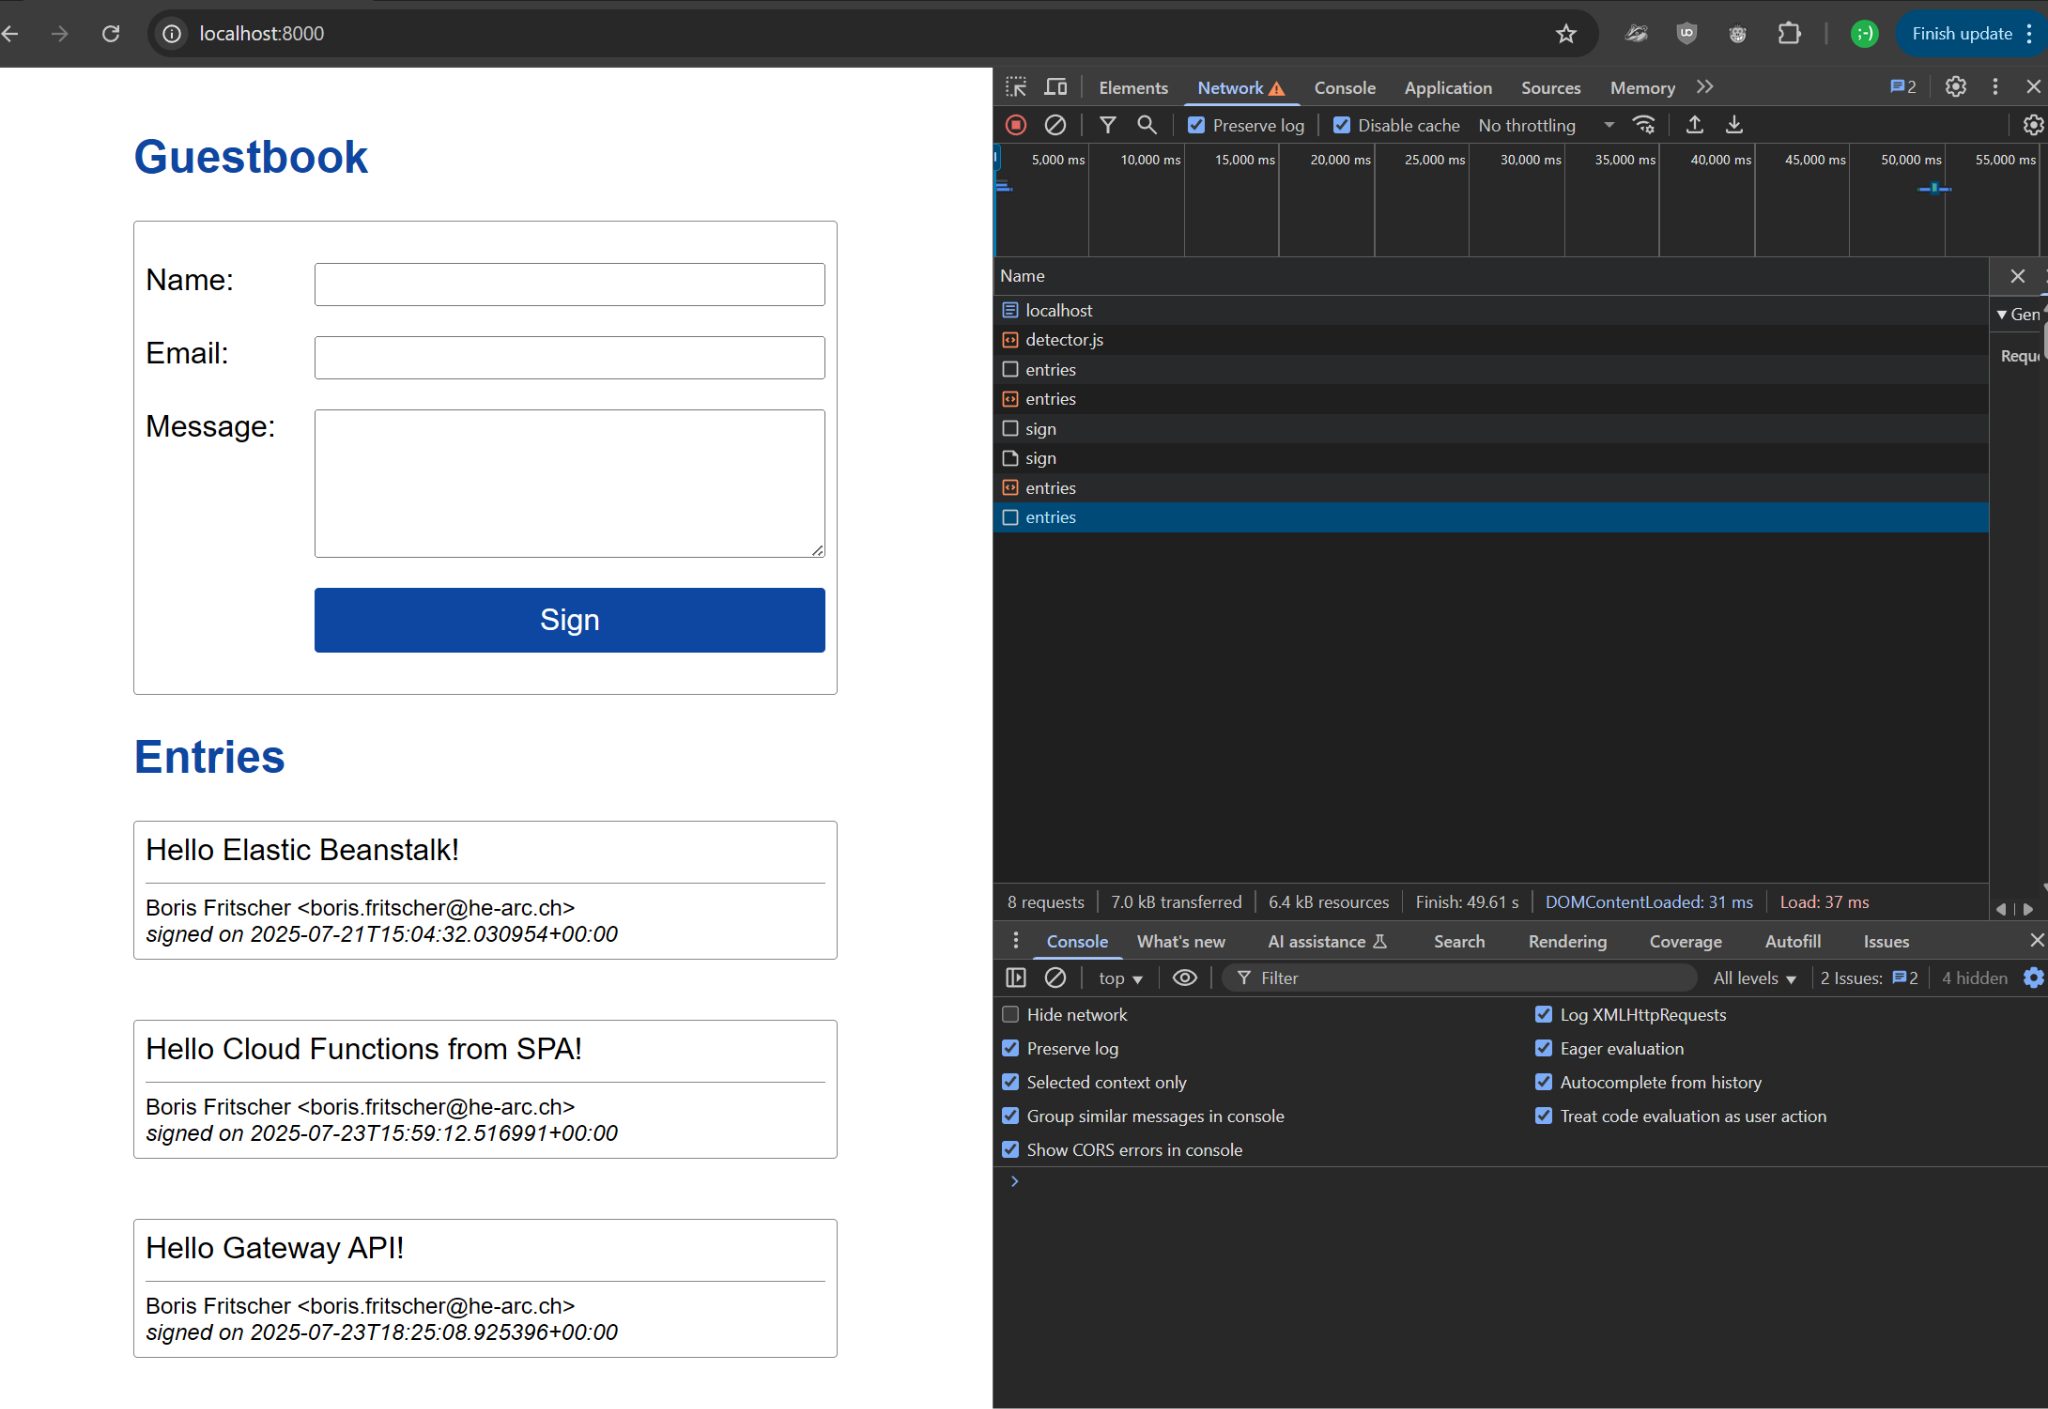Screen dimensions: 2048x1409
Task: Click the export HAR download icon
Action: pyautogui.click(x=1734, y=125)
